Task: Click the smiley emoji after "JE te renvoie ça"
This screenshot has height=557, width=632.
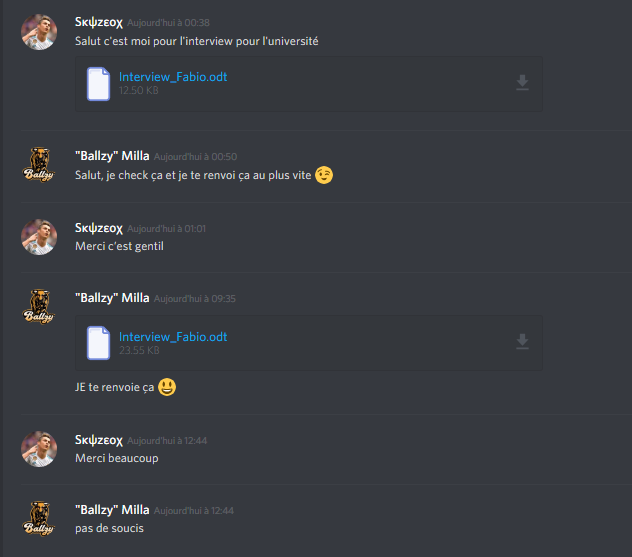Action: pyautogui.click(x=167, y=387)
